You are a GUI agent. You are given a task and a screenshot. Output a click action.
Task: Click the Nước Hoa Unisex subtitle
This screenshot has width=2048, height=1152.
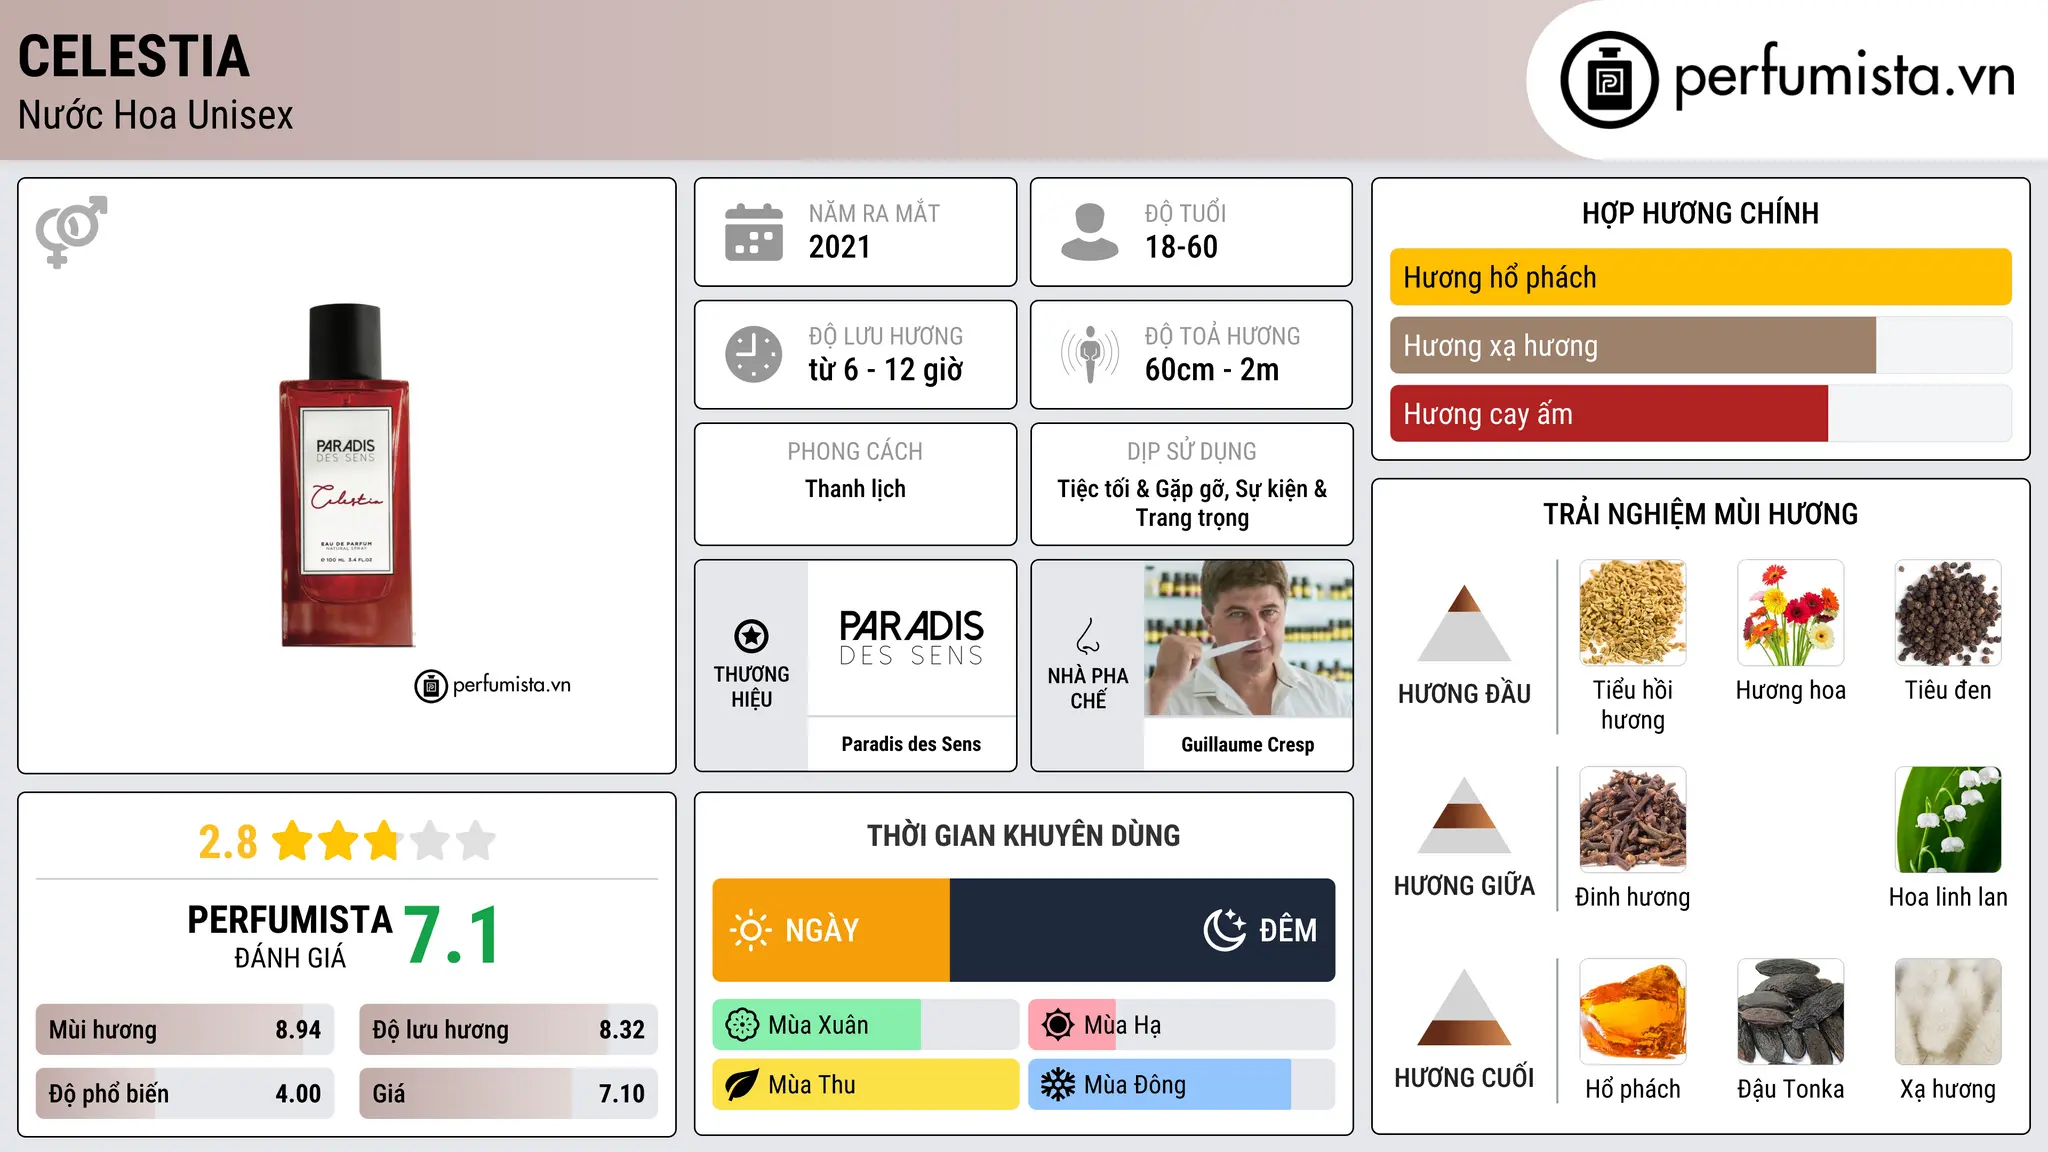pos(156,116)
